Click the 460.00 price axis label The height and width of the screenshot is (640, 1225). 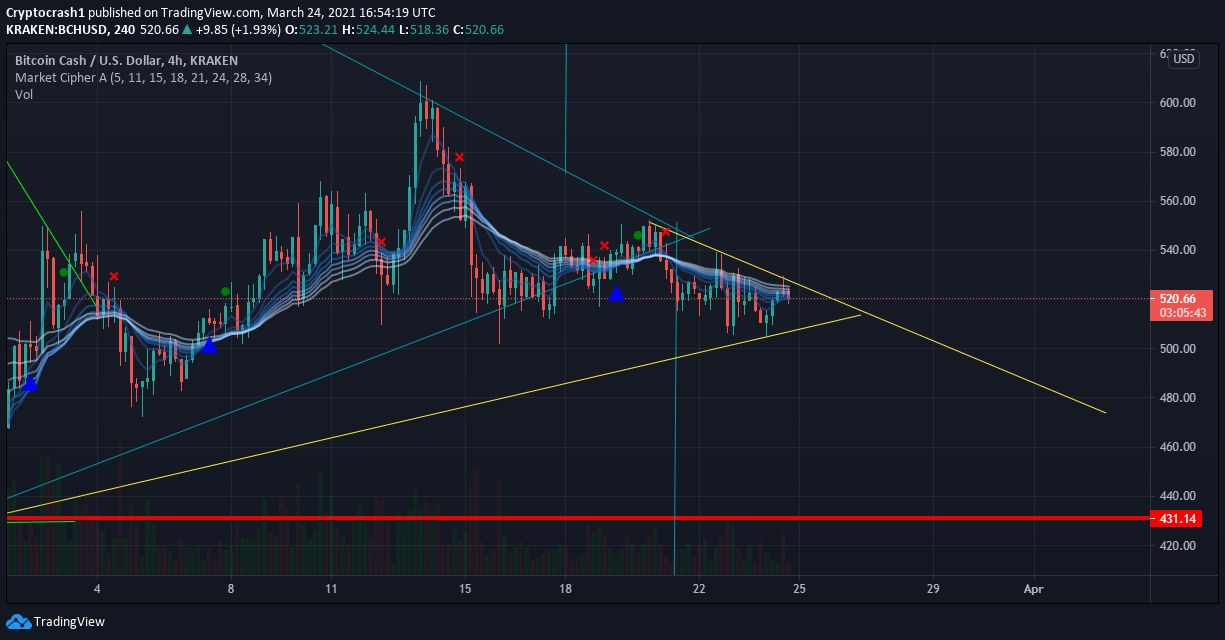(1177, 447)
